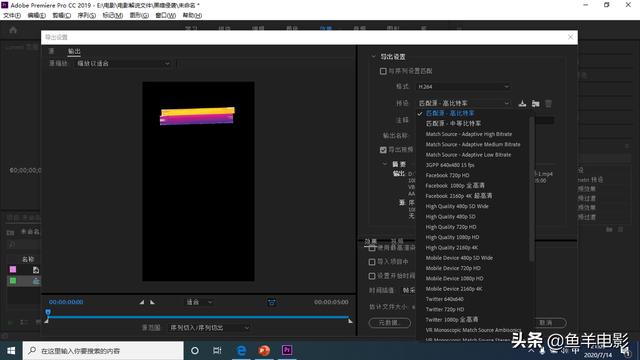
Task: Enable Use Maximum Render Quality checkbox
Action: pyautogui.click(x=372, y=248)
